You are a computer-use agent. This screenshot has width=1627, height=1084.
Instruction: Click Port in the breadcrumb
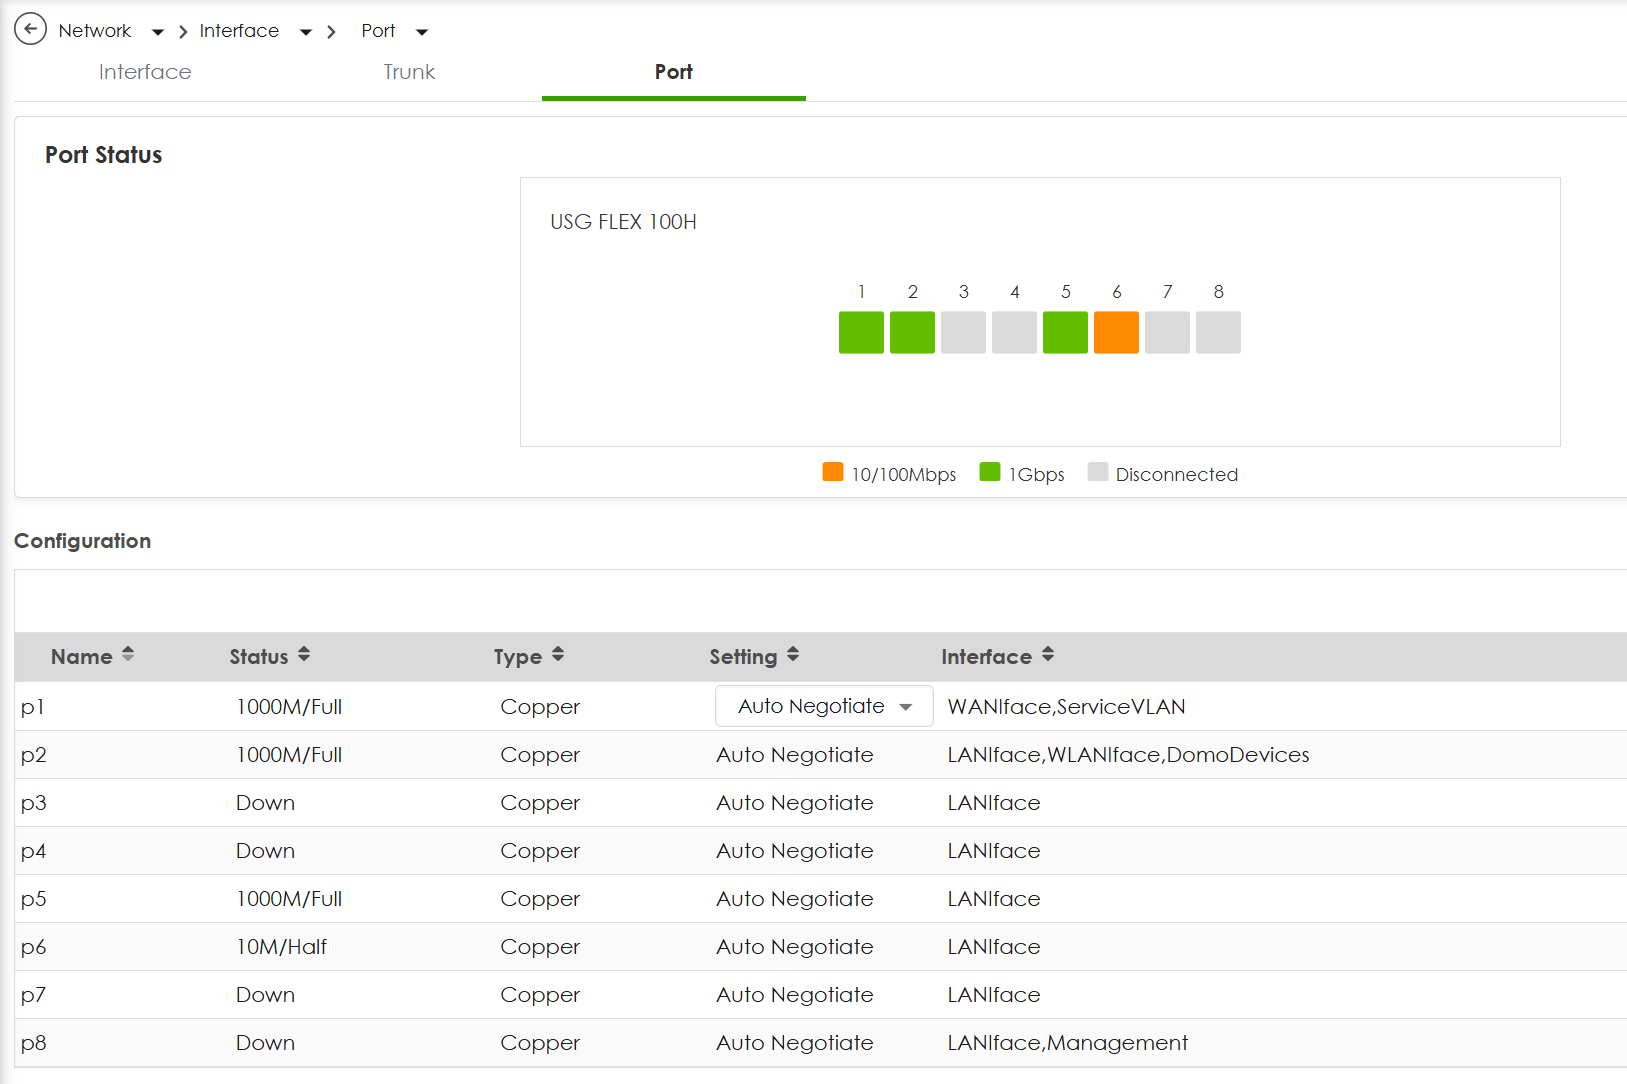point(378,31)
